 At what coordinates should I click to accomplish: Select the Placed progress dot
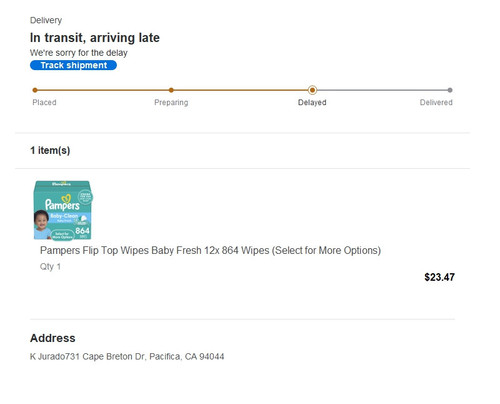pyautogui.click(x=35, y=90)
